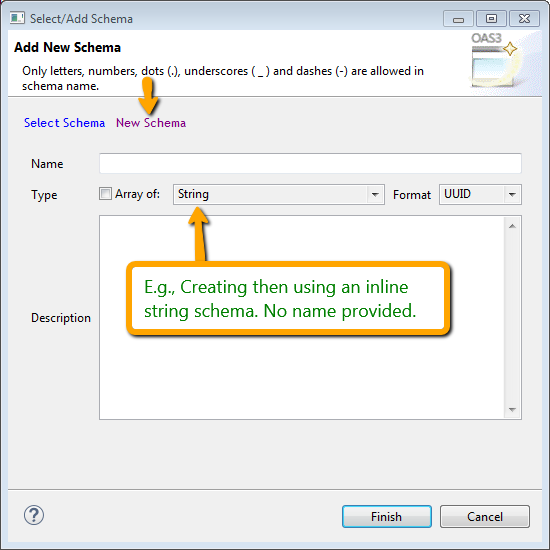
Task: Click the Description box scroll-up arrow
Action: click(512, 226)
